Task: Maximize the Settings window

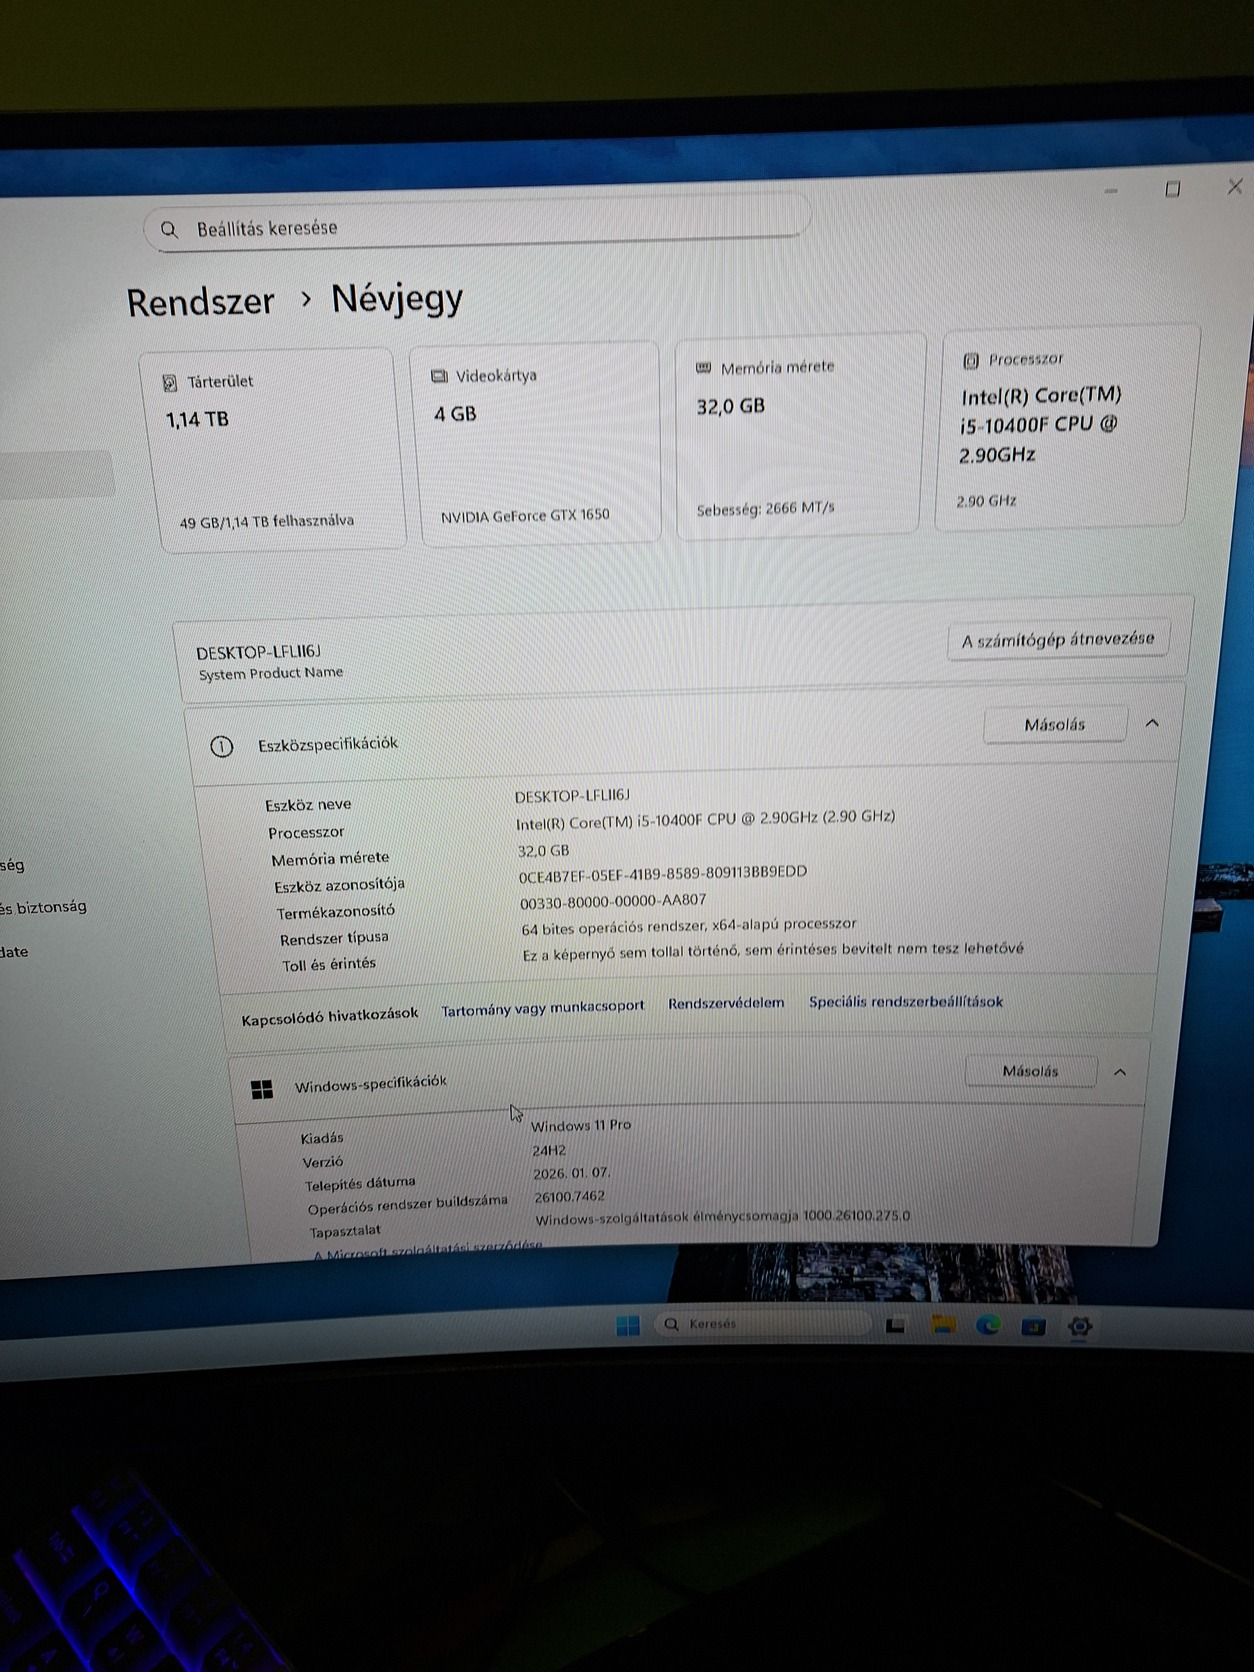Action: (x=1173, y=189)
